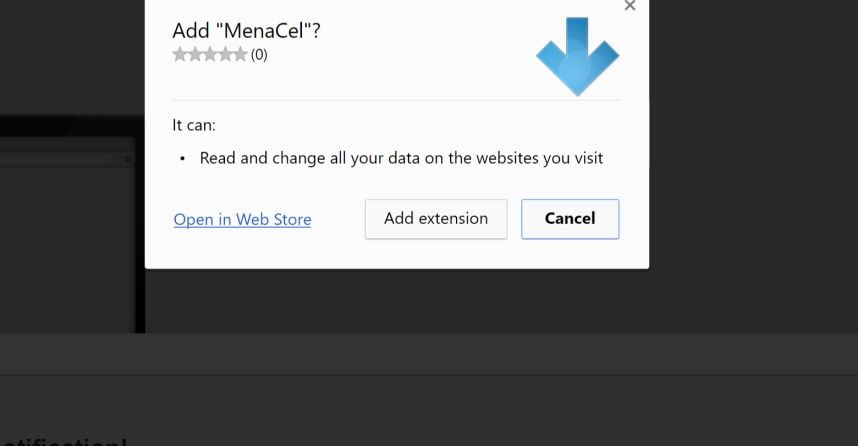
Task: Click the bullet point before the permission
Action: tap(183, 158)
